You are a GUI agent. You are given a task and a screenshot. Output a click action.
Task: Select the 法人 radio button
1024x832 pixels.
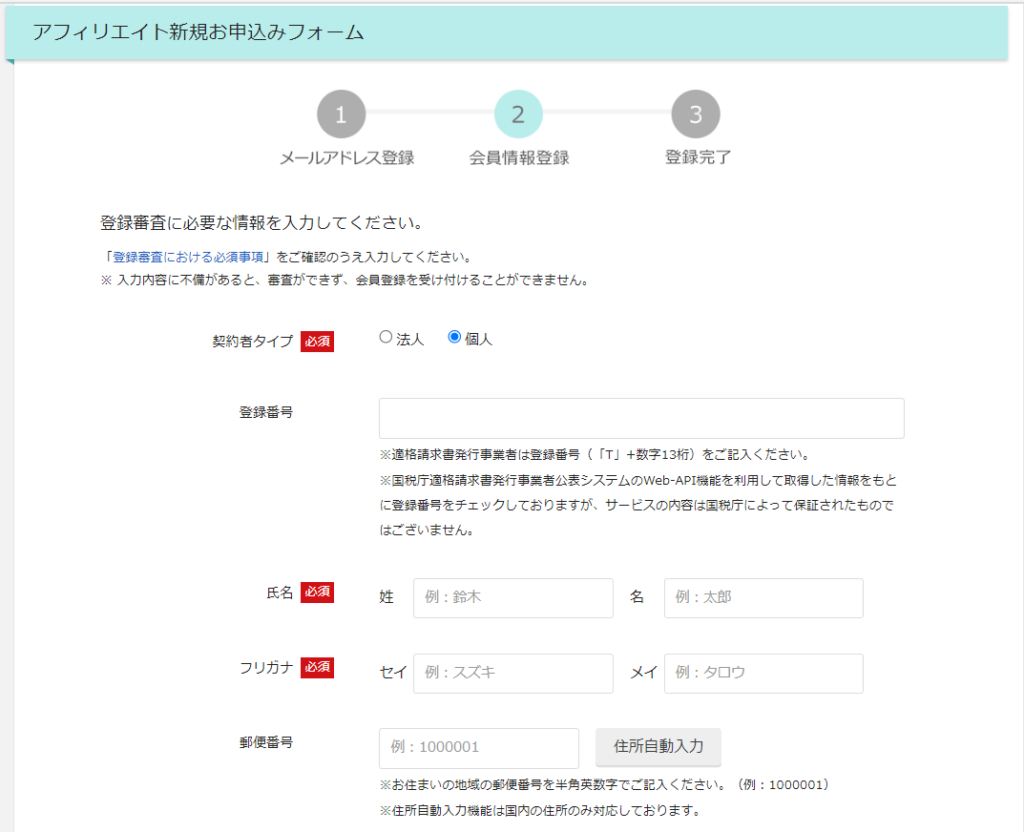pyautogui.click(x=385, y=337)
